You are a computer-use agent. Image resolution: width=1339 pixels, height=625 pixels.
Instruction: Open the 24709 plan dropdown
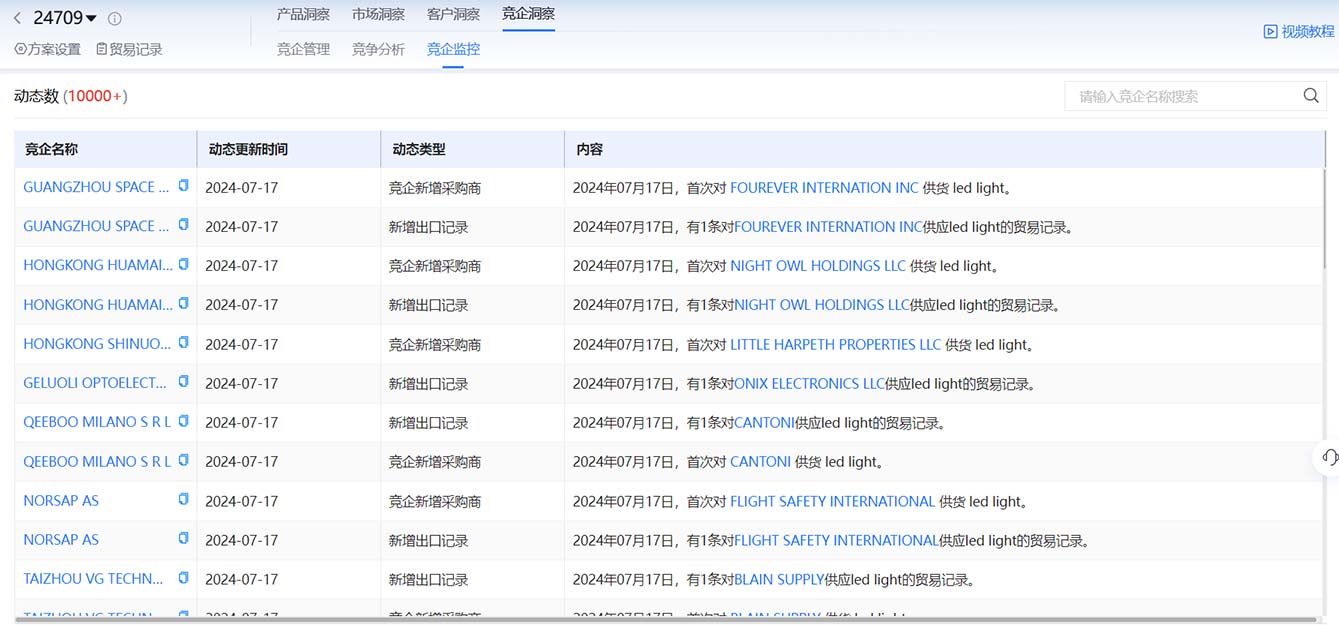pos(65,18)
